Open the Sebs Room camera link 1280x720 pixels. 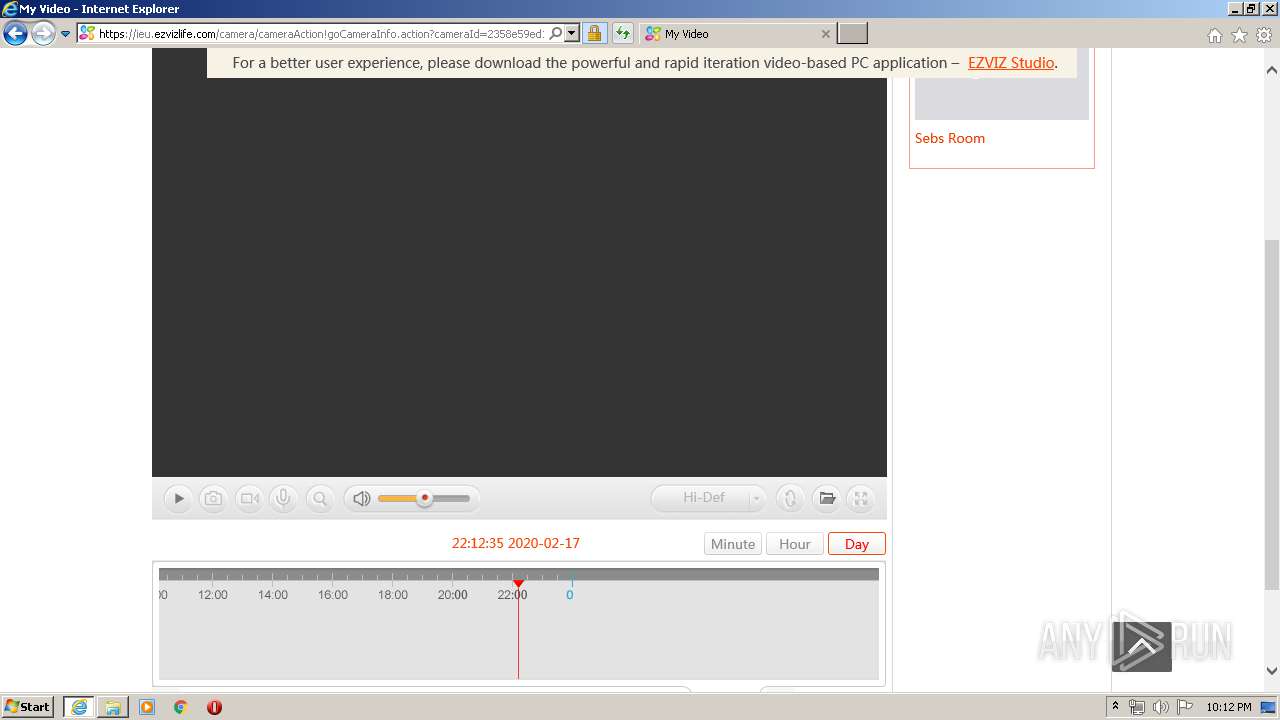[x=950, y=138]
